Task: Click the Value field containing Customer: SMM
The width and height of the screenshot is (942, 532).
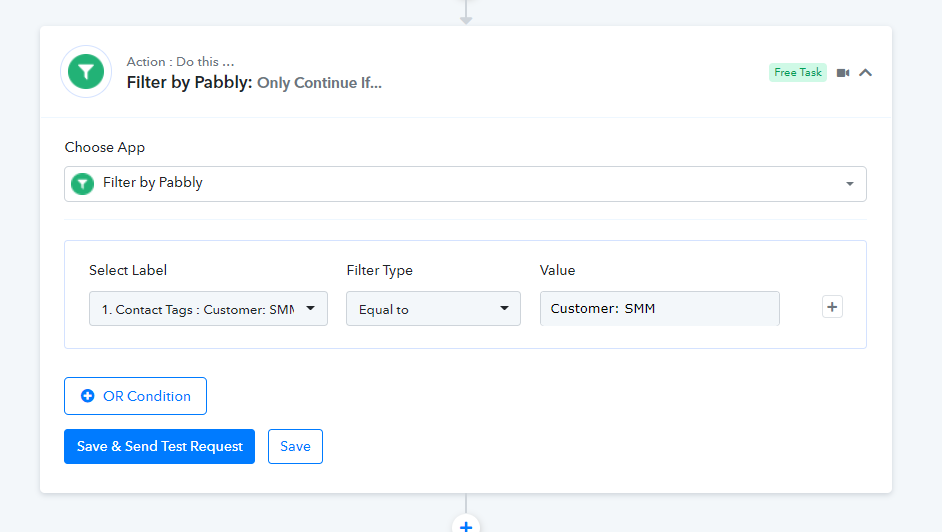Action: pos(660,309)
